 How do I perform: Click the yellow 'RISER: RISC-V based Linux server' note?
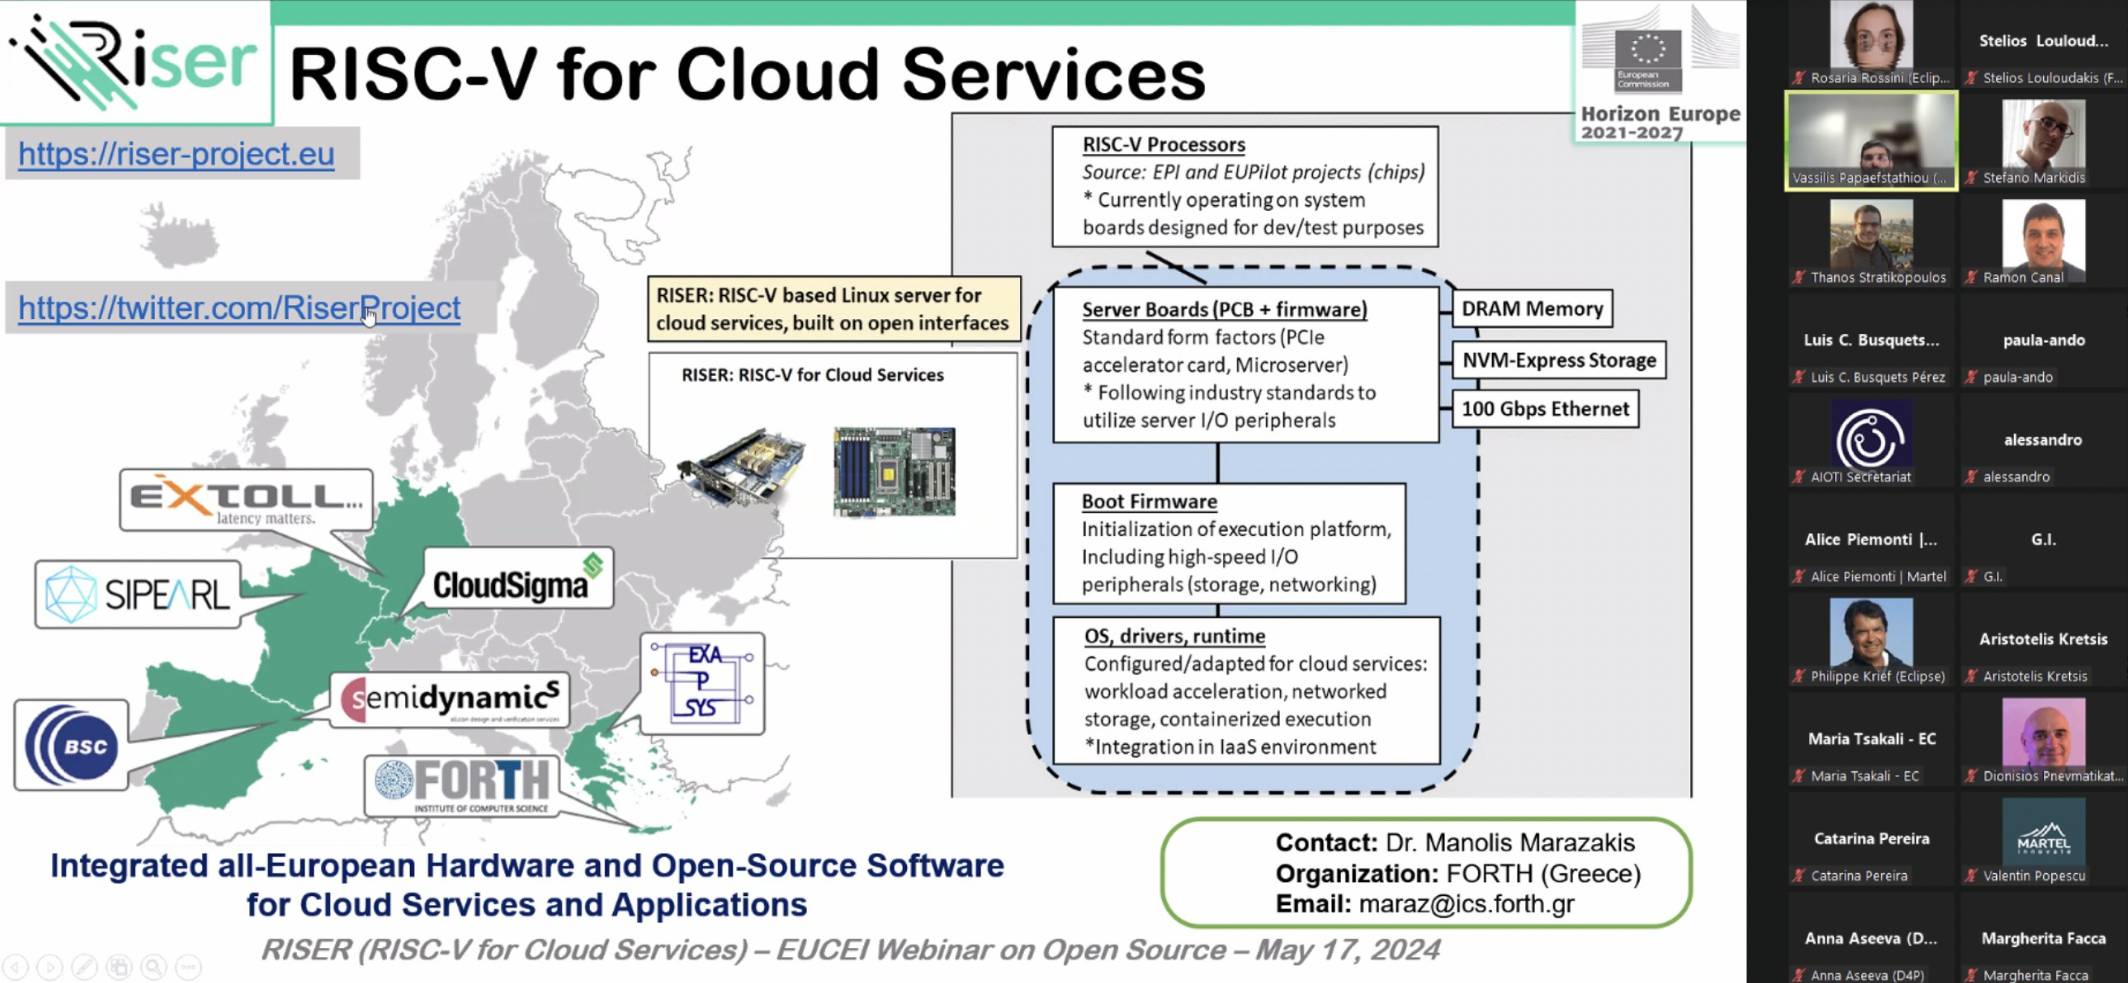[x=834, y=309]
